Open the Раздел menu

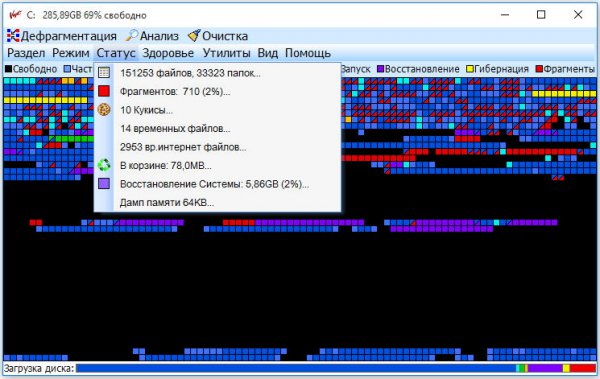coord(26,53)
